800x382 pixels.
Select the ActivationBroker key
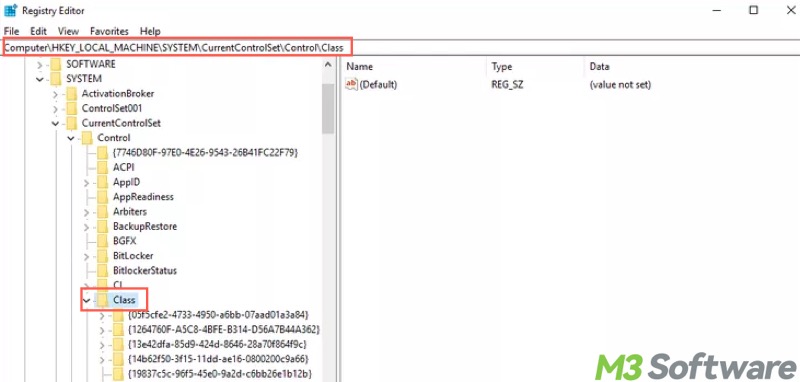[x=118, y=94]
